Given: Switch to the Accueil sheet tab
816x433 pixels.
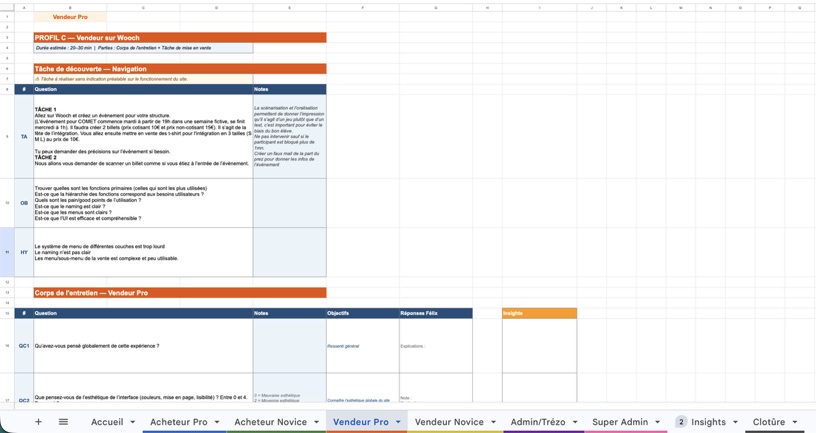Looking at the screenshot, I should (107, 422).
